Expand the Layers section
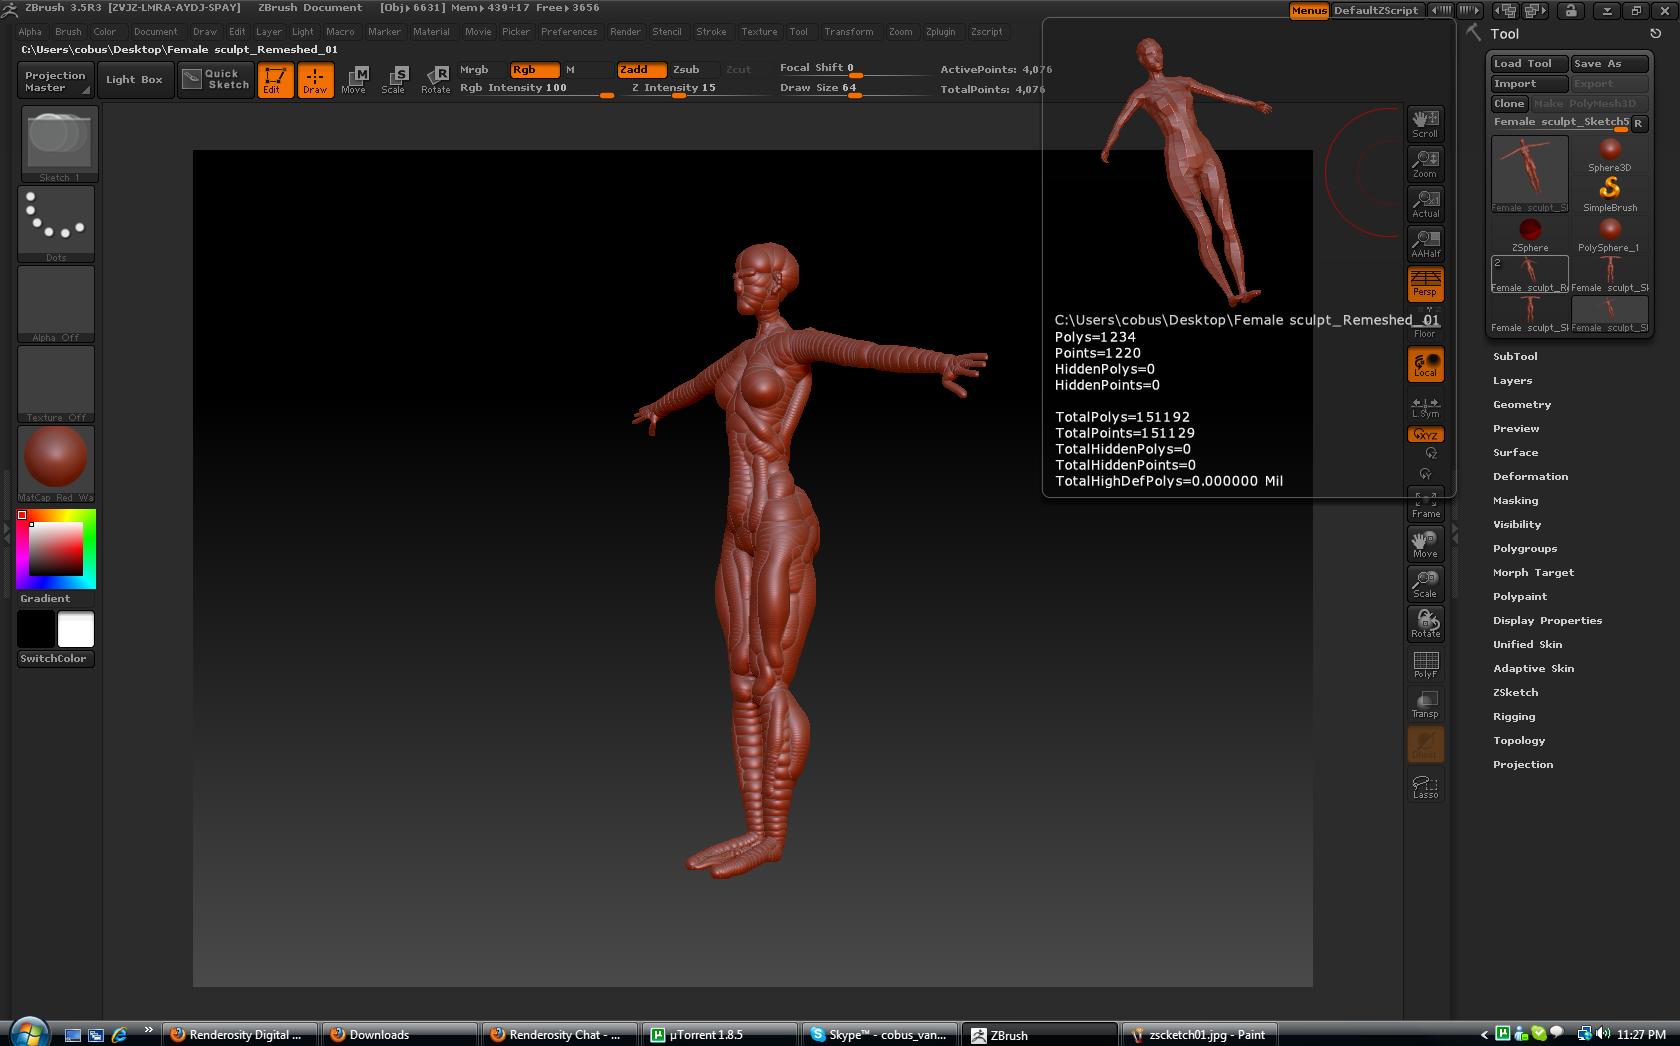This screenshot has height=1046, width=1680. pos(1512,381)
